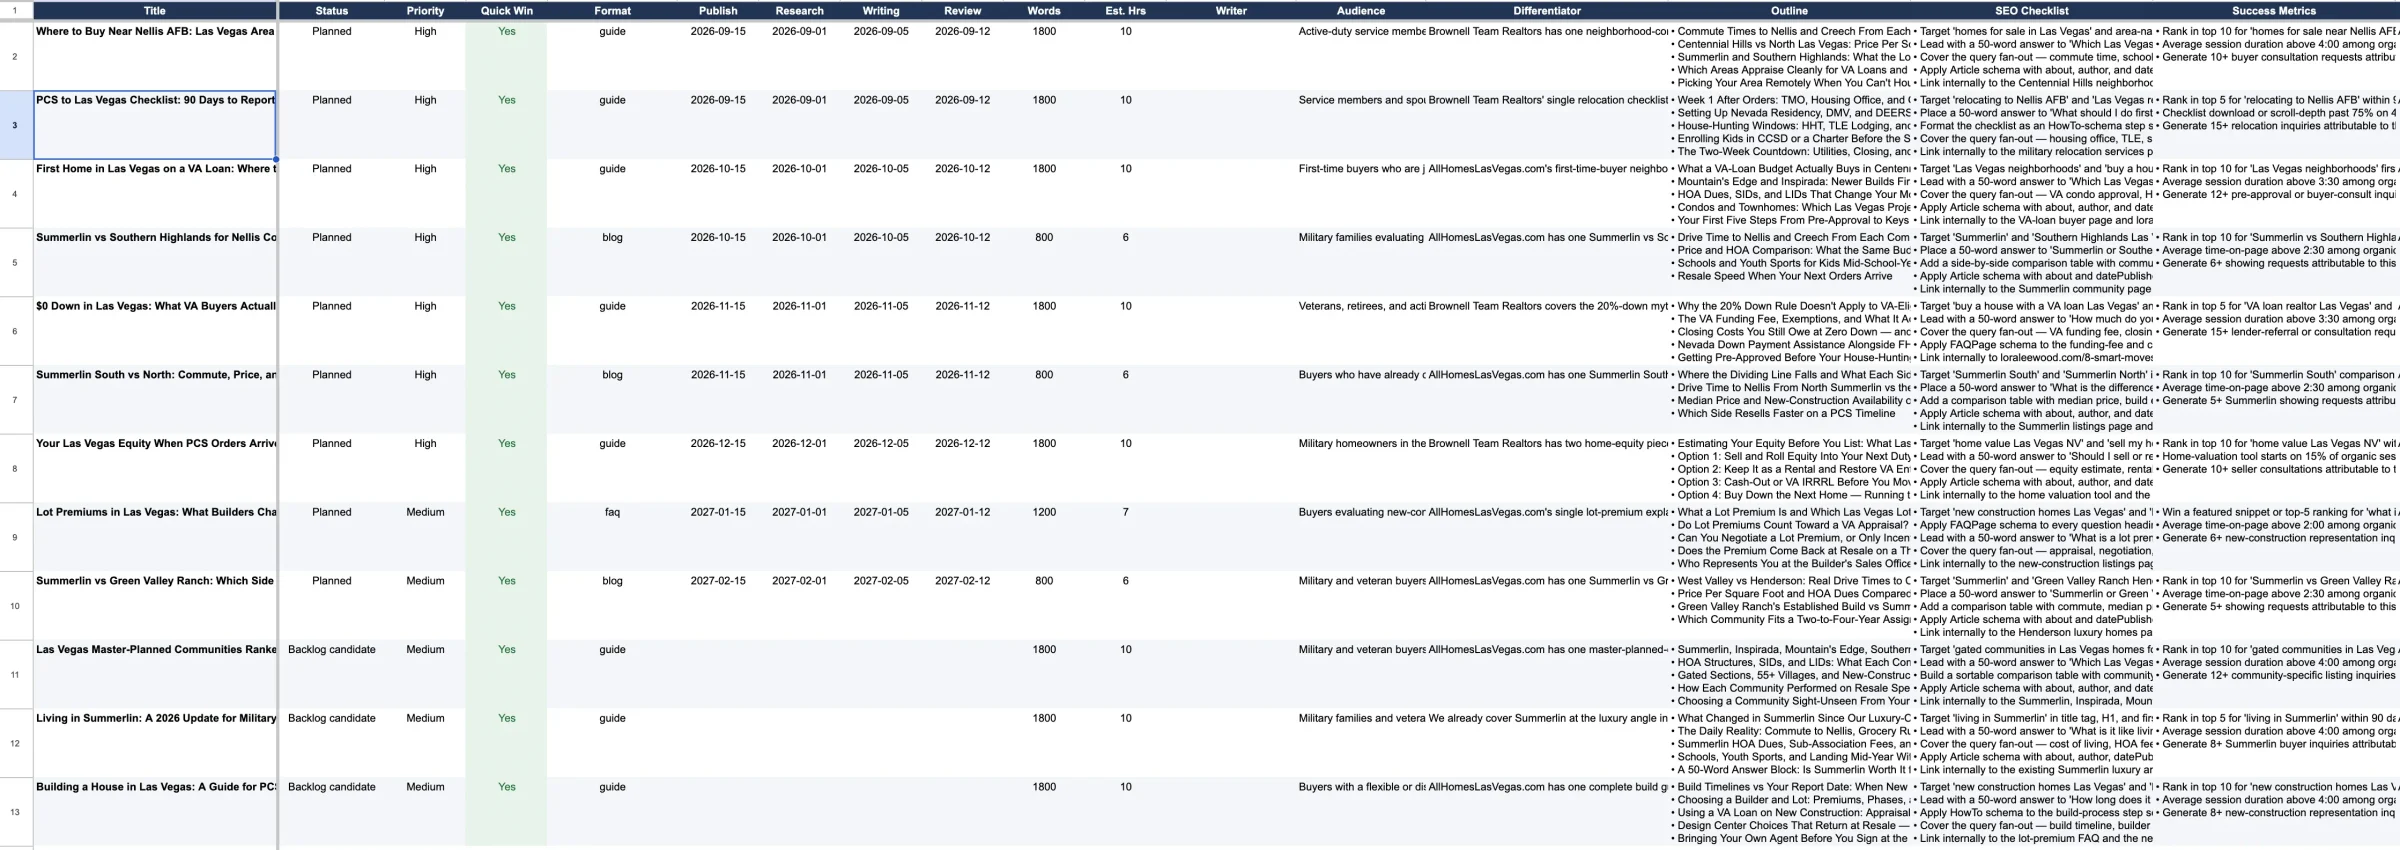2400x850 pixels.
Task: Select row number 3 header
Action: pyautogui.click(x=15, y=125)
